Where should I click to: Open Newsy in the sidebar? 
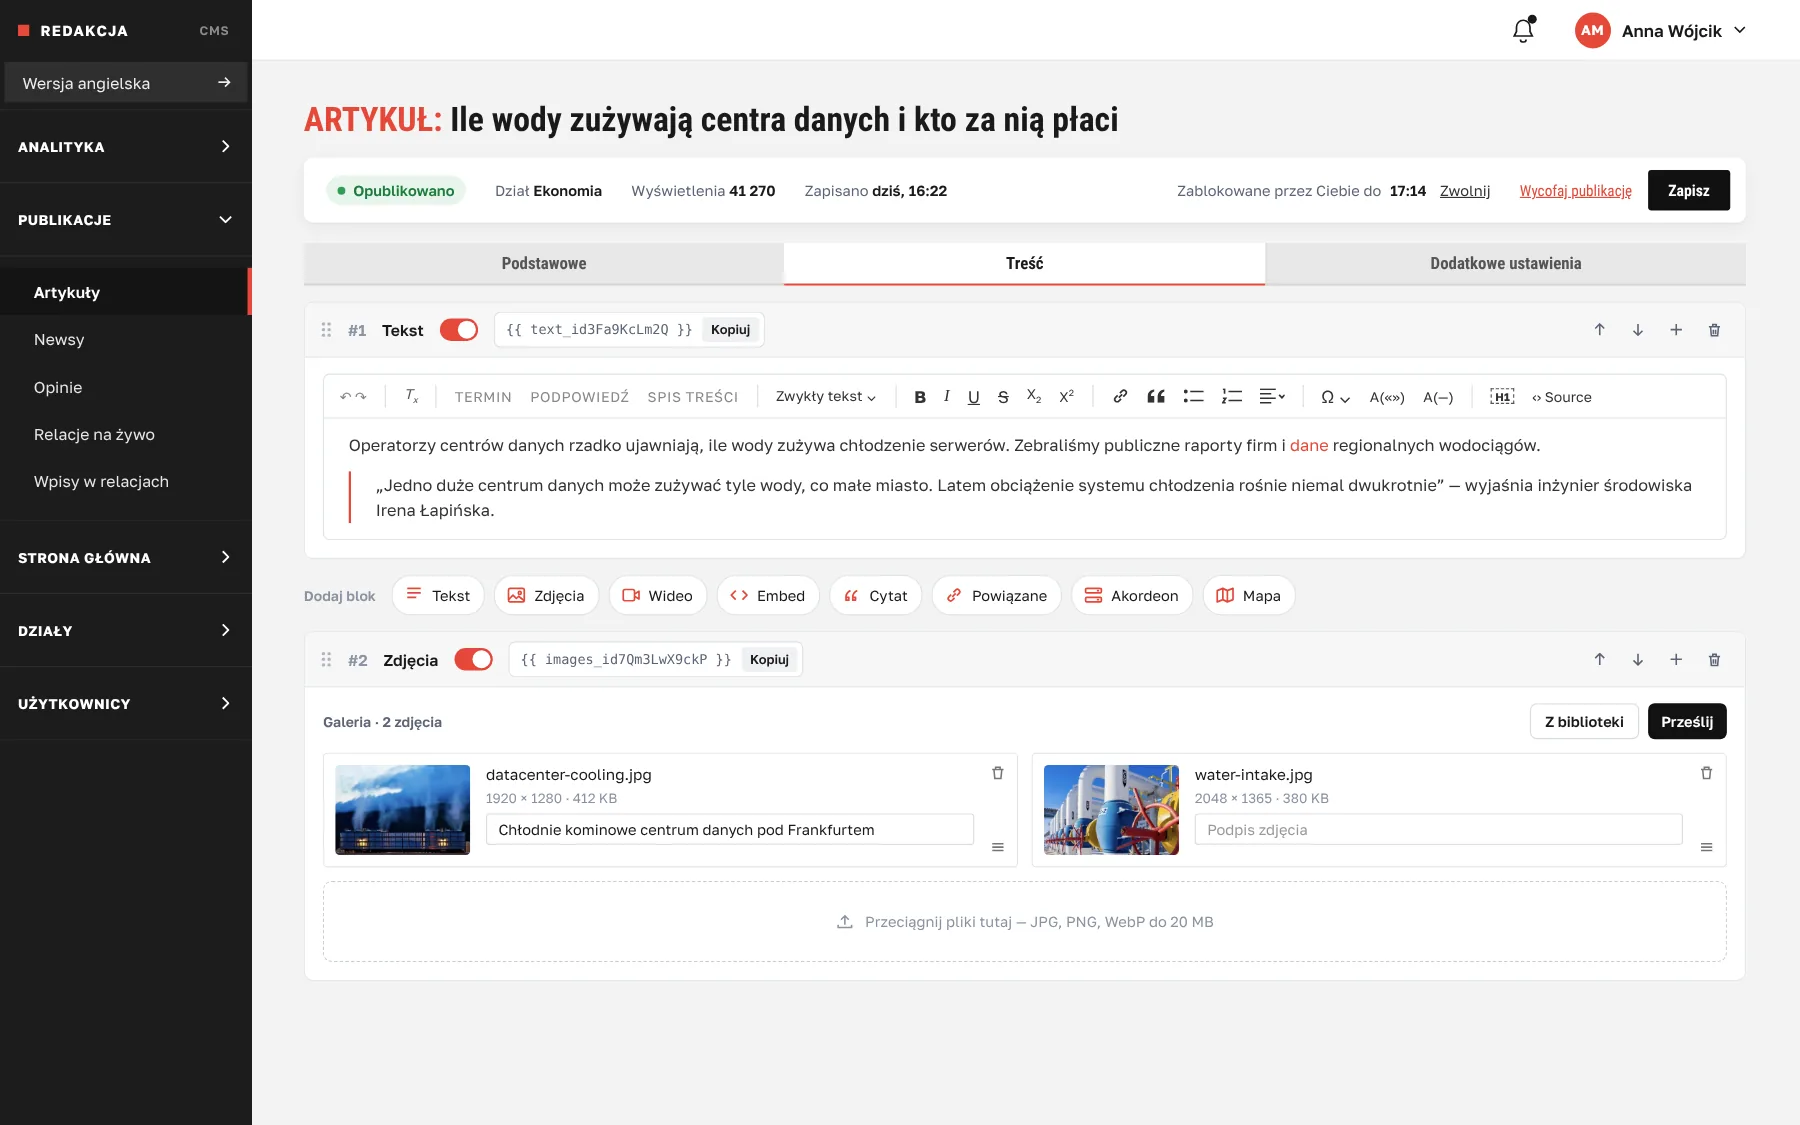125,340
